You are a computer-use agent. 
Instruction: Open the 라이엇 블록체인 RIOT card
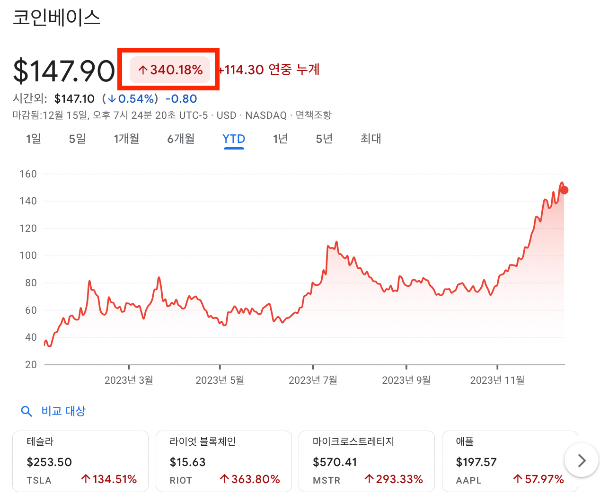click(223, 461)
